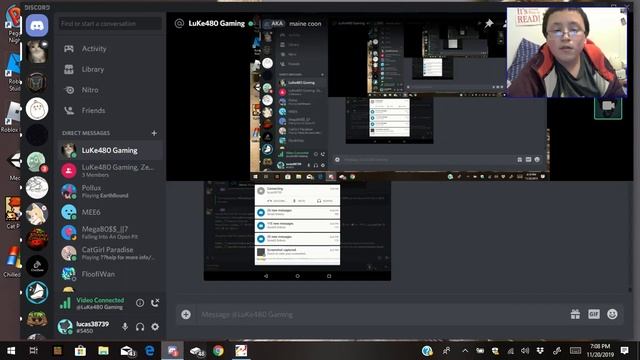This screenshot has height=360, width=640.
Task: Mute the microphone
Action: pyautogui.click(x=125, y=327)
